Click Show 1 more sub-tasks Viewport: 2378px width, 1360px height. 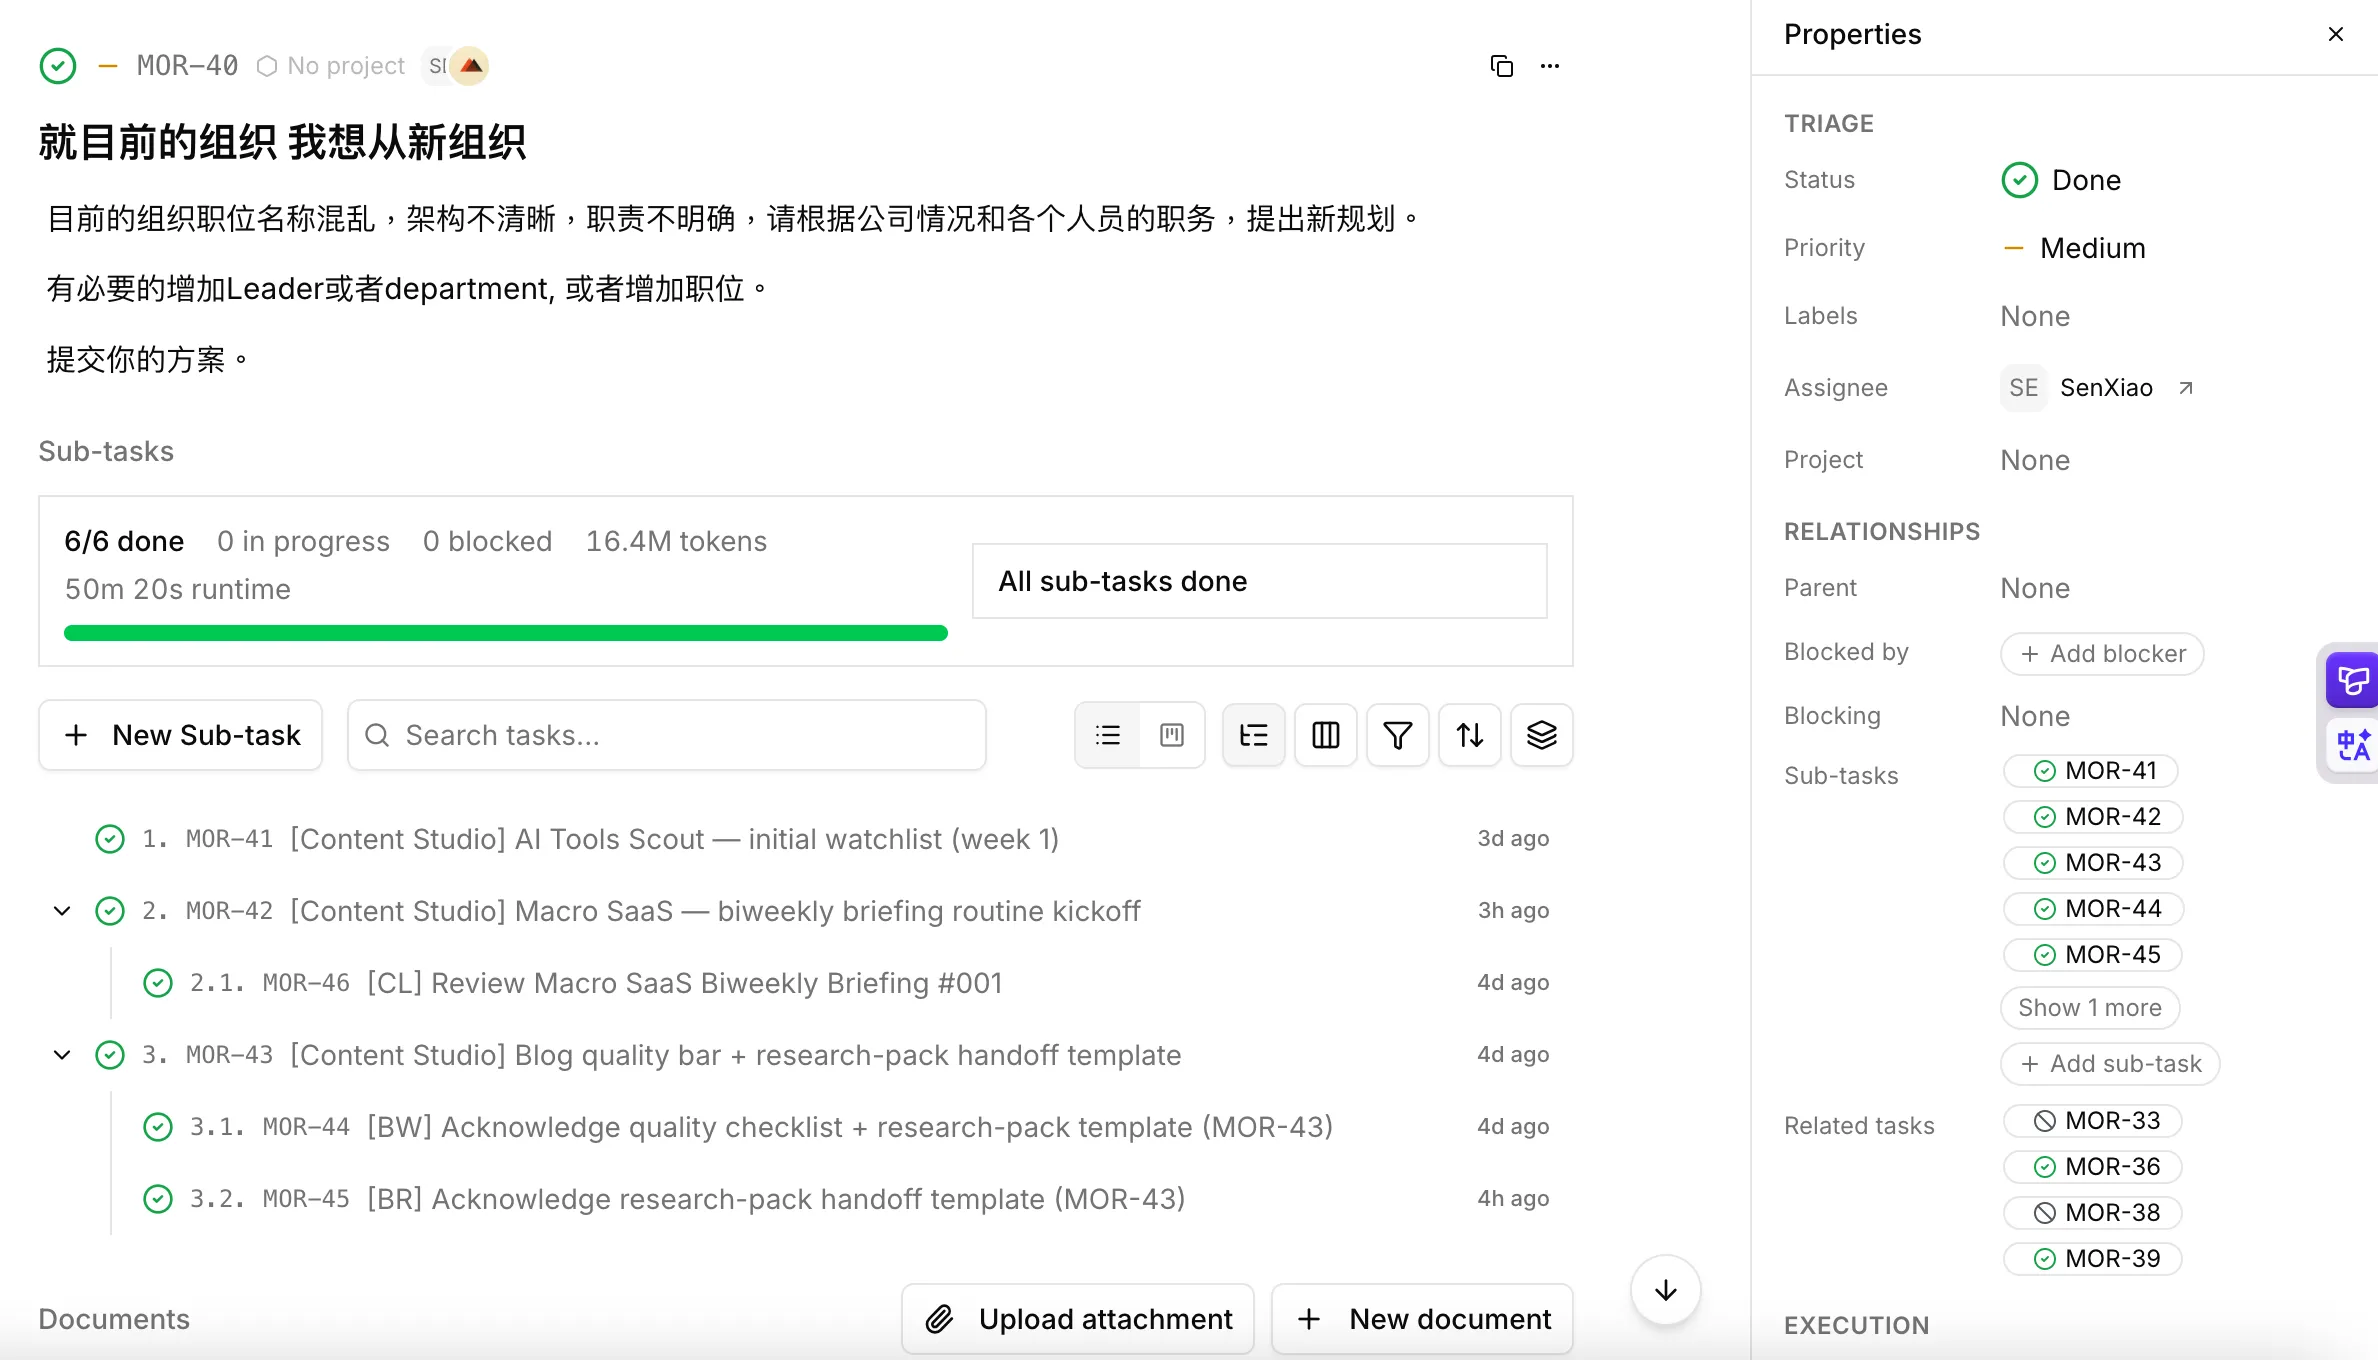(x=2090, y=1008)
